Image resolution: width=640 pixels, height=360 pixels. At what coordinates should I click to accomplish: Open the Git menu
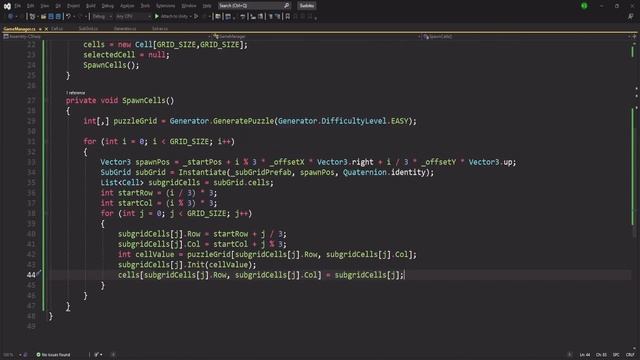(58, 6)
